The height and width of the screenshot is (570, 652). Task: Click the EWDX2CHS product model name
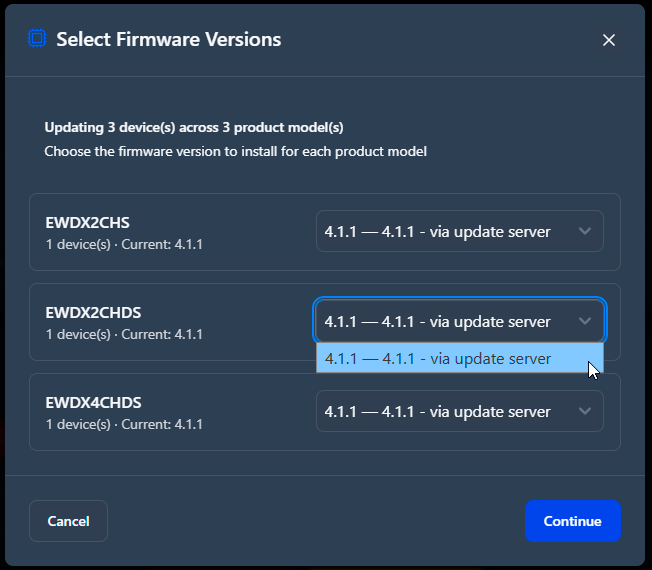click(88, 223)
